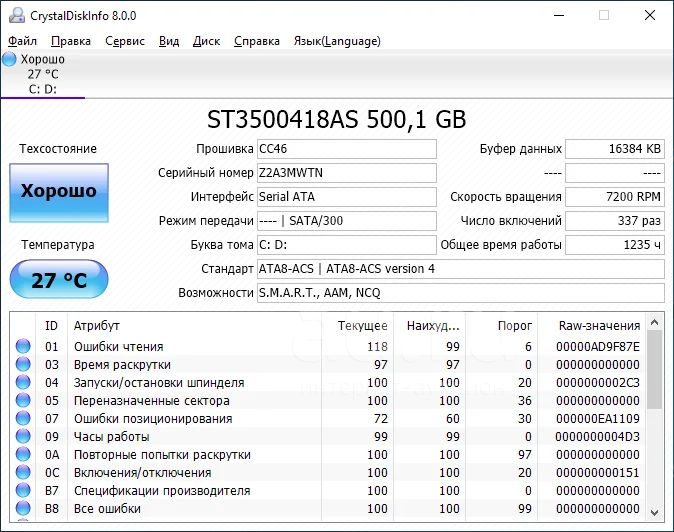
Task: Click the Порог column header
Action: [x=502, y=326]
